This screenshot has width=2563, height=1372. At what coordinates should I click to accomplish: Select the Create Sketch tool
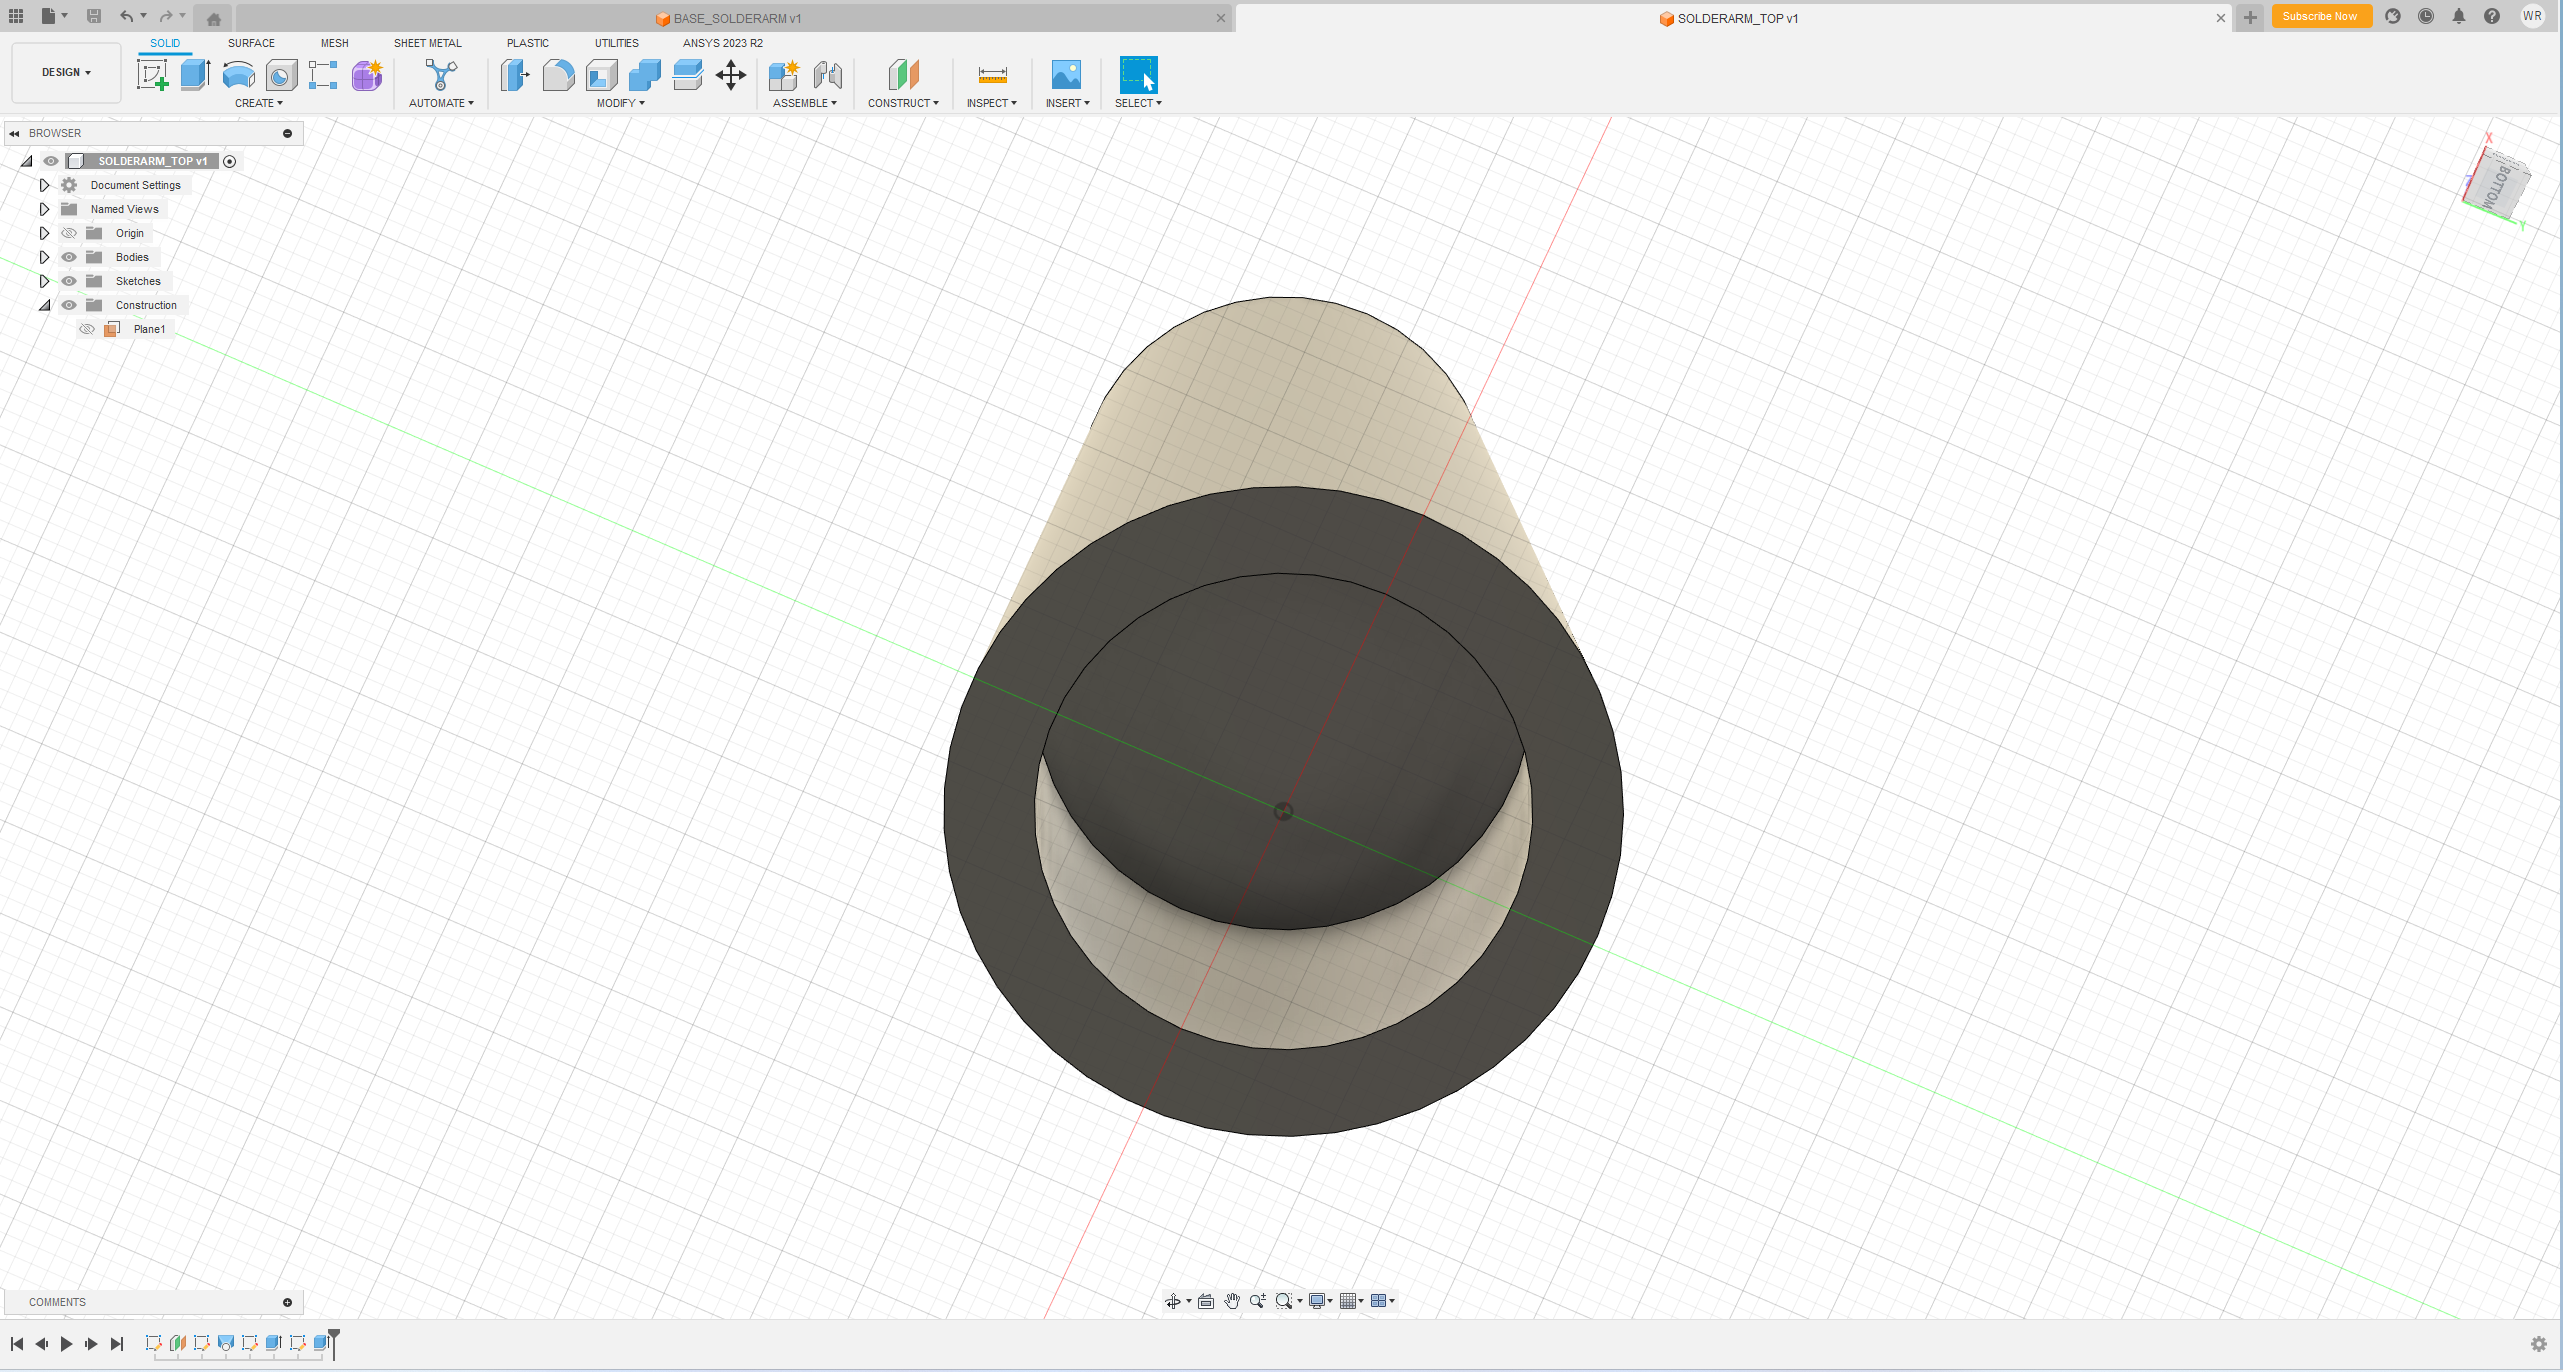click(x=152, y=75)
